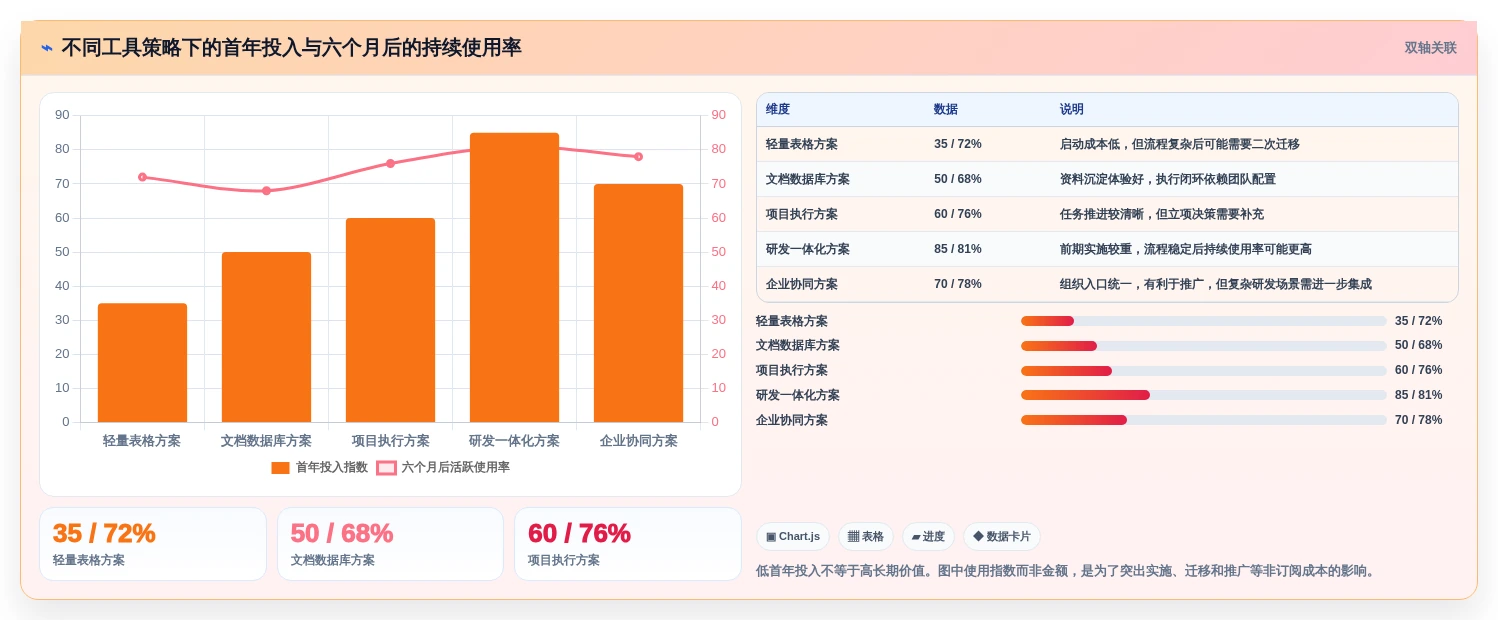The image size is (1498, 620).
Task: Click the 研发一体化方案 progress bar
Action: pyautogui.click(x=1203, y=395)
